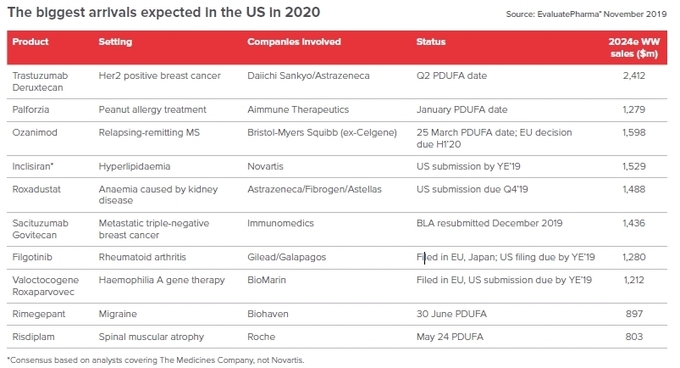The height and width of the screenshot is (368, 680).
Task: Click the 2024e WW sales column header
Action: coord(634,48)
